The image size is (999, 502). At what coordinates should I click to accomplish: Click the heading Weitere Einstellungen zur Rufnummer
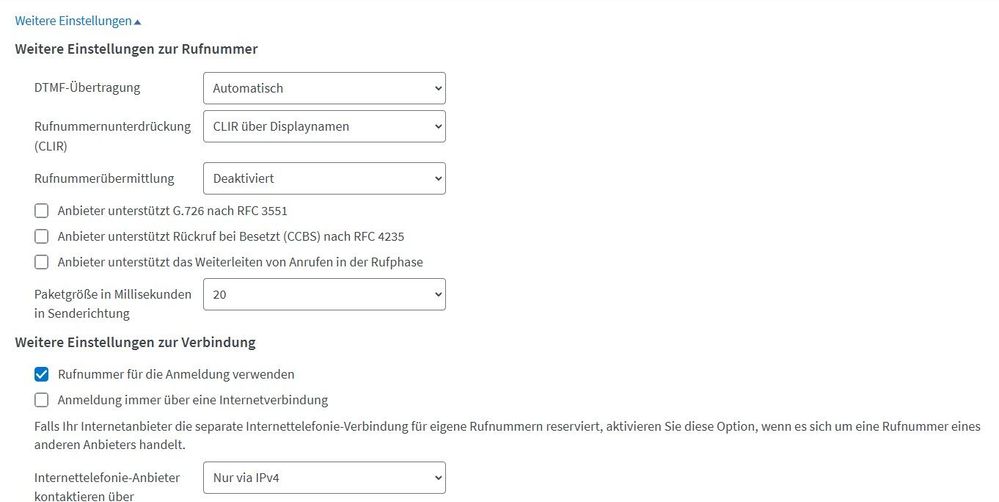[x=136, y=48]
